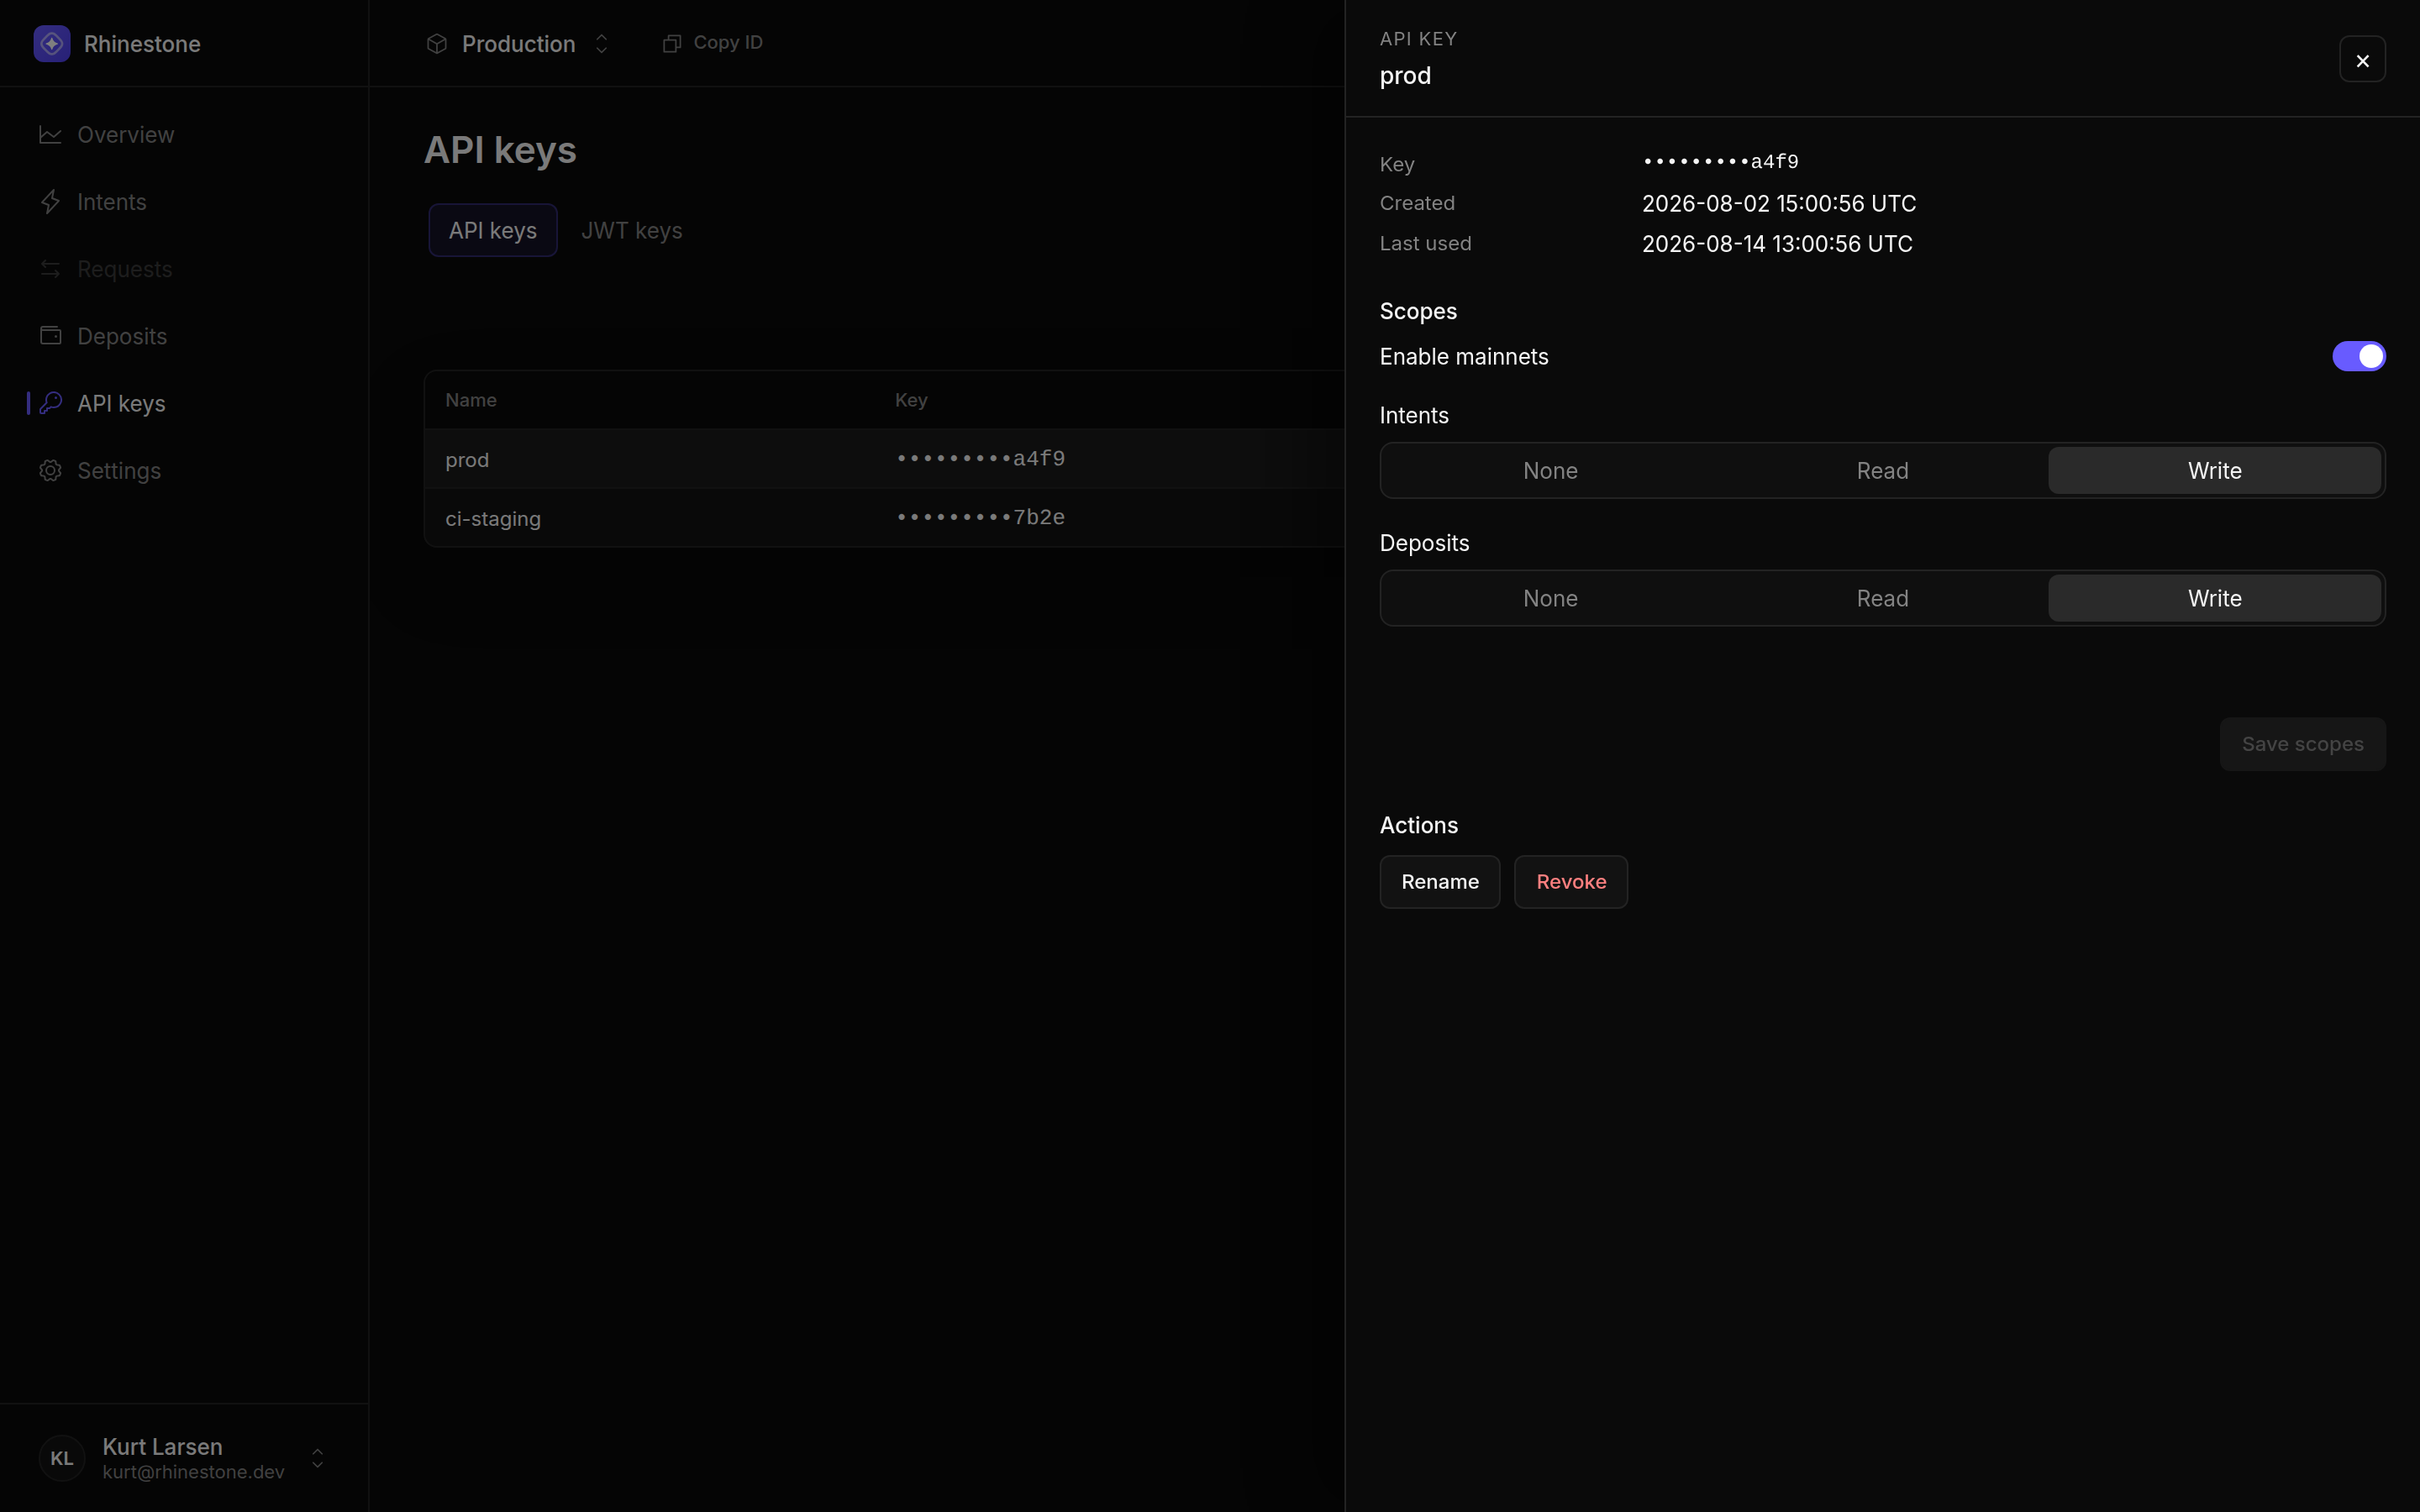Close the API key side panel

(x=2362, y=60)
